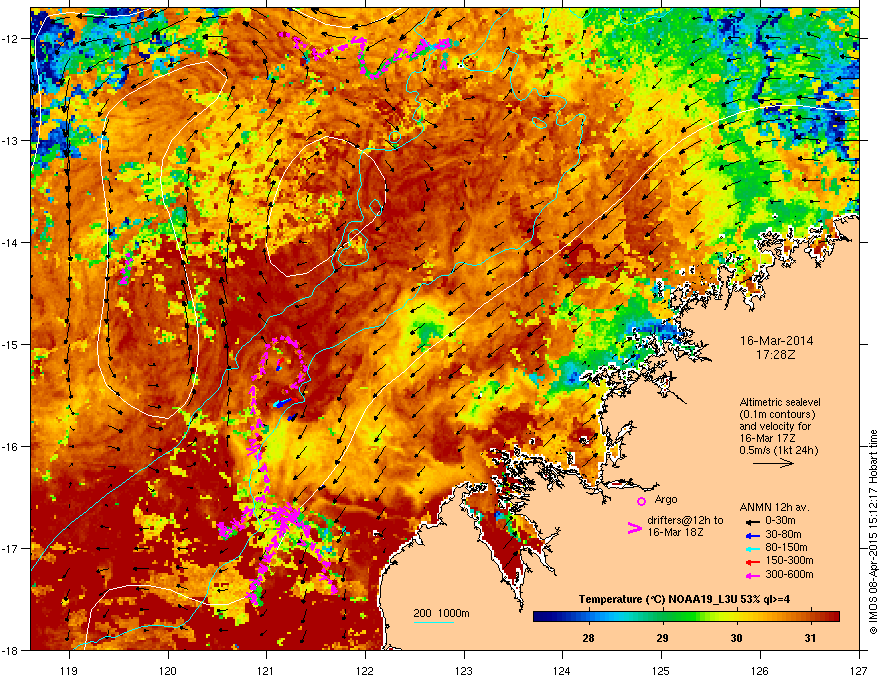880x680 pixels.
Task: Click the red 150-300m legend arrow
Action: point(751,561)
